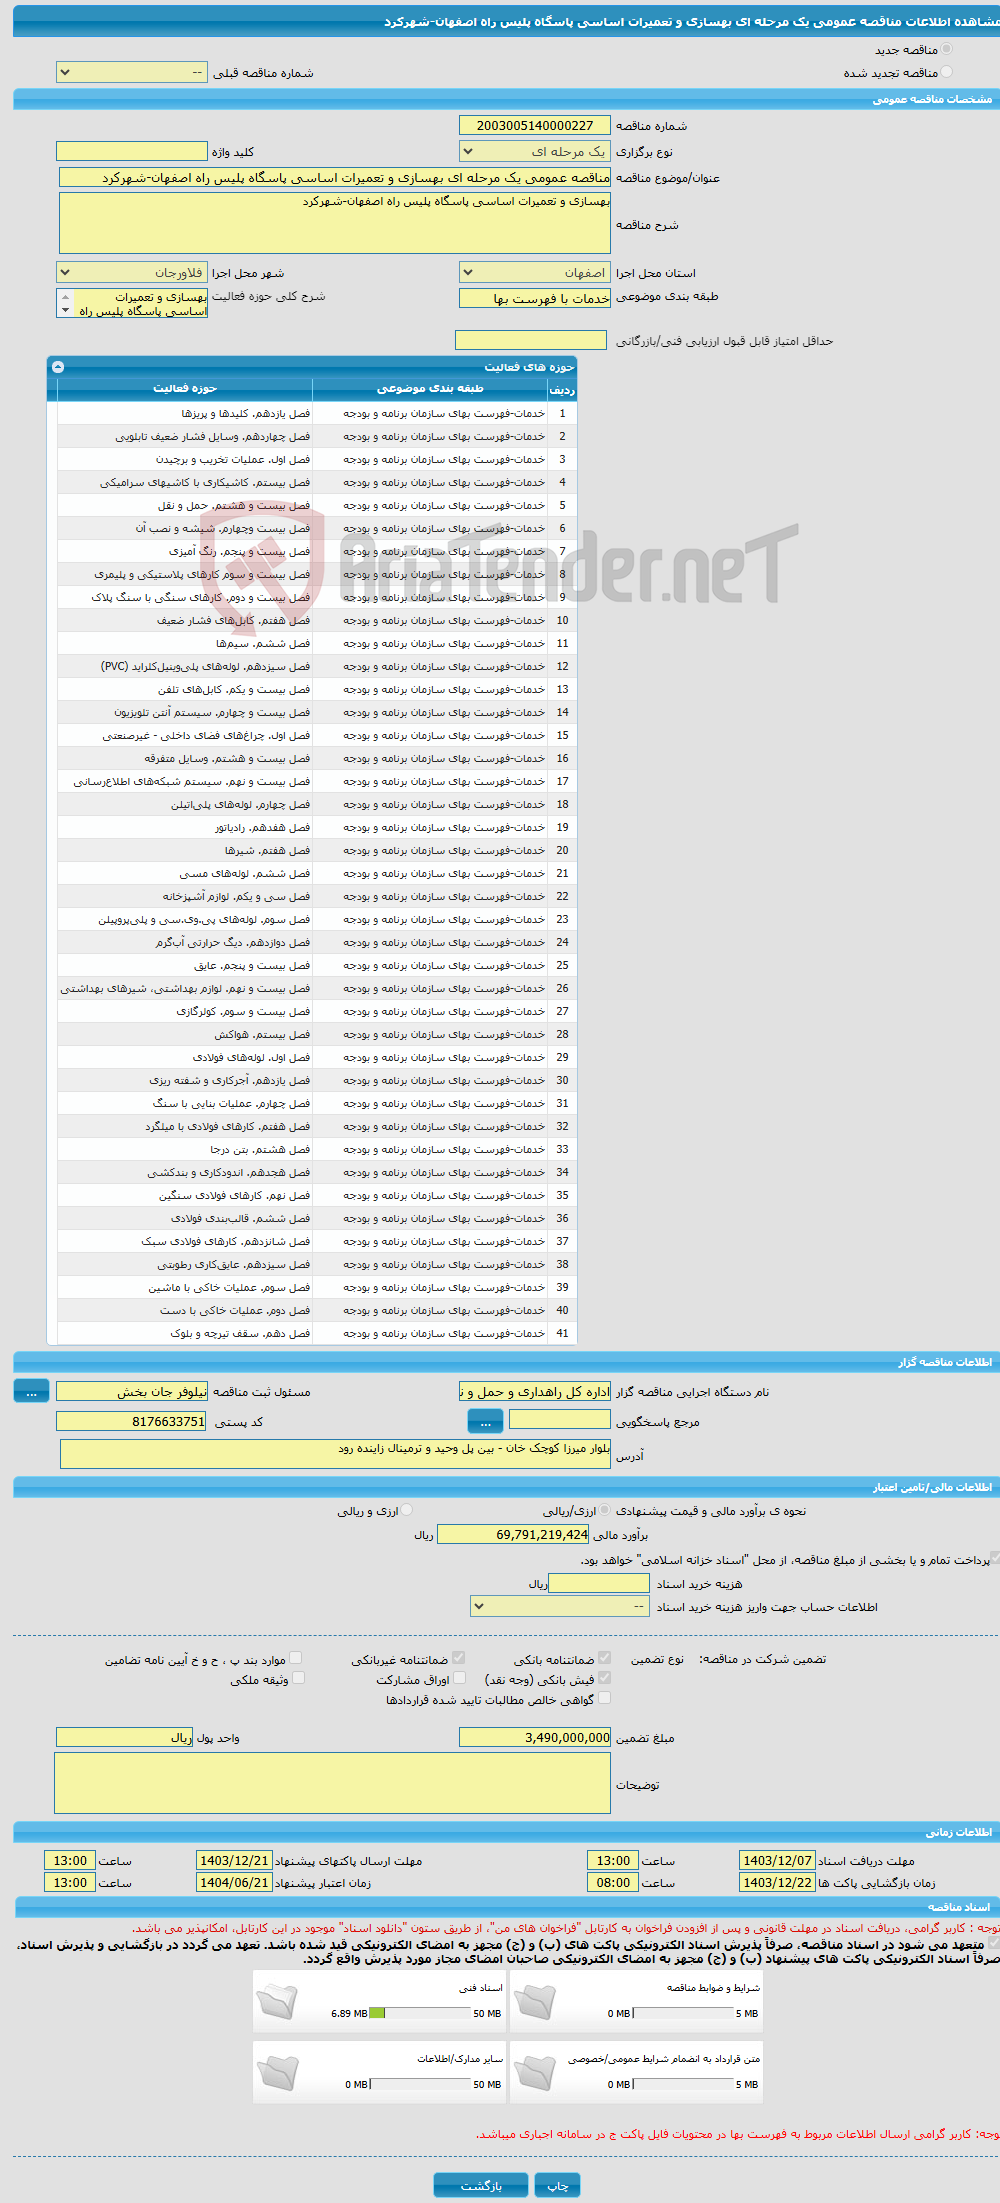Viewport: 1000px width, 2203px height.
Task: Click the بازگشت back button
Action: pos(481,2185)
